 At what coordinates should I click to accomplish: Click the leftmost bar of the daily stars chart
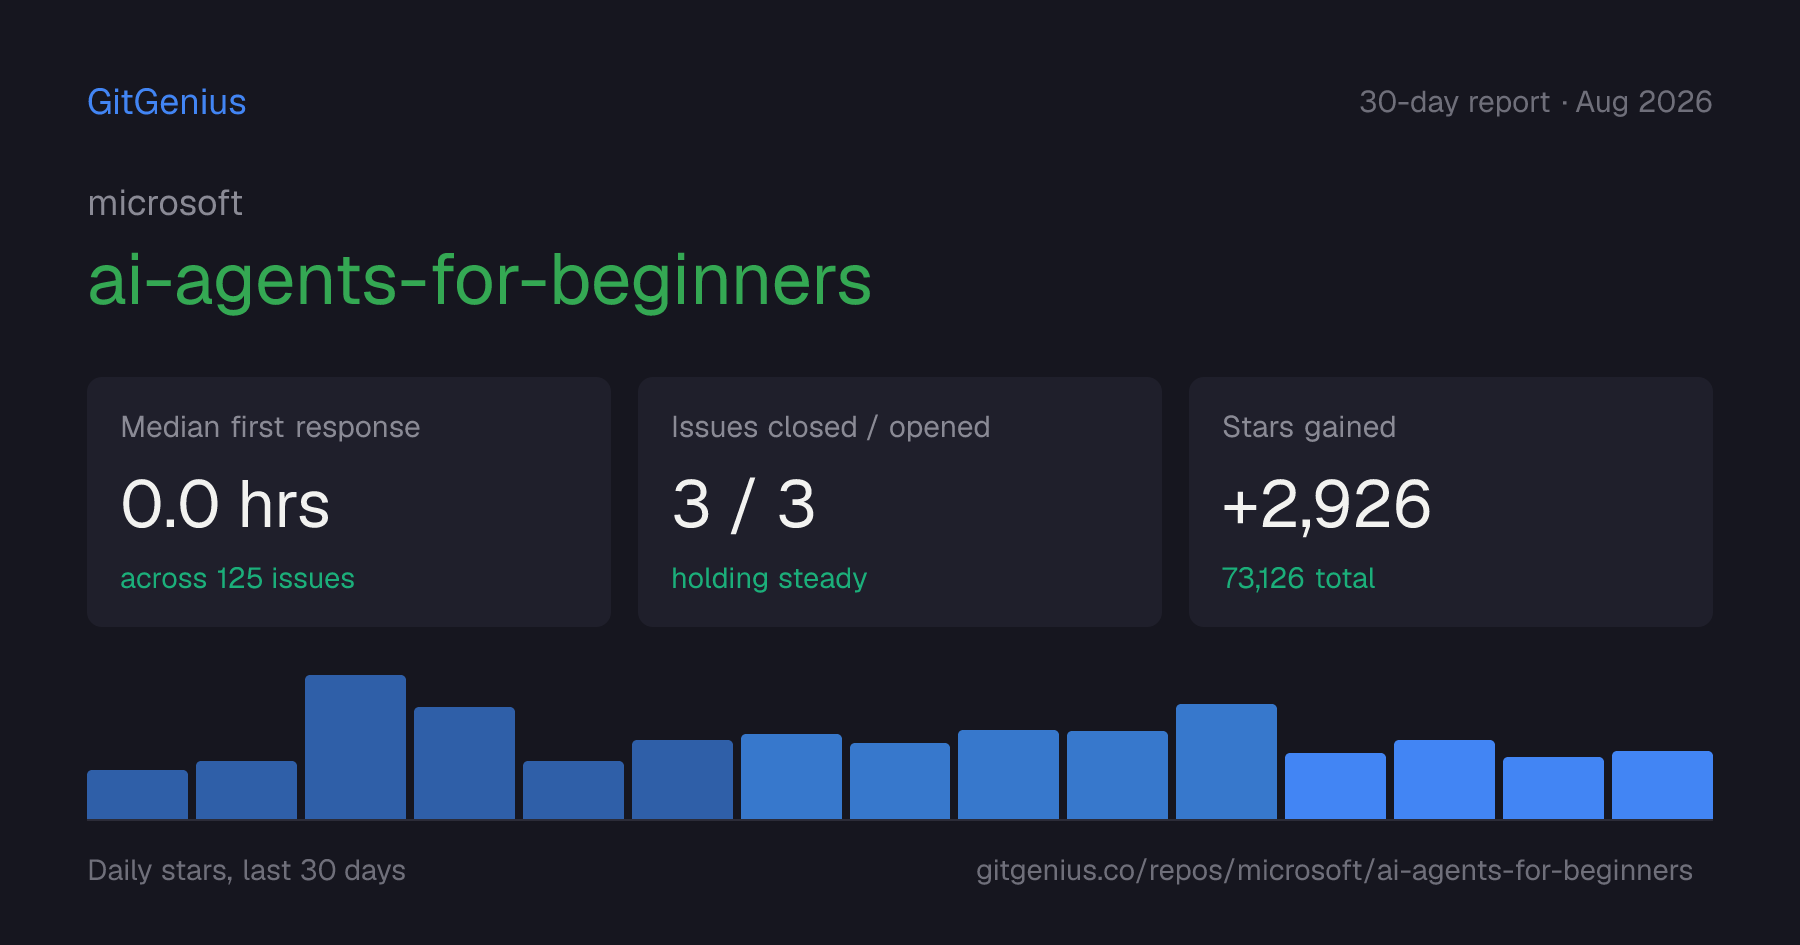pos(137,794)
